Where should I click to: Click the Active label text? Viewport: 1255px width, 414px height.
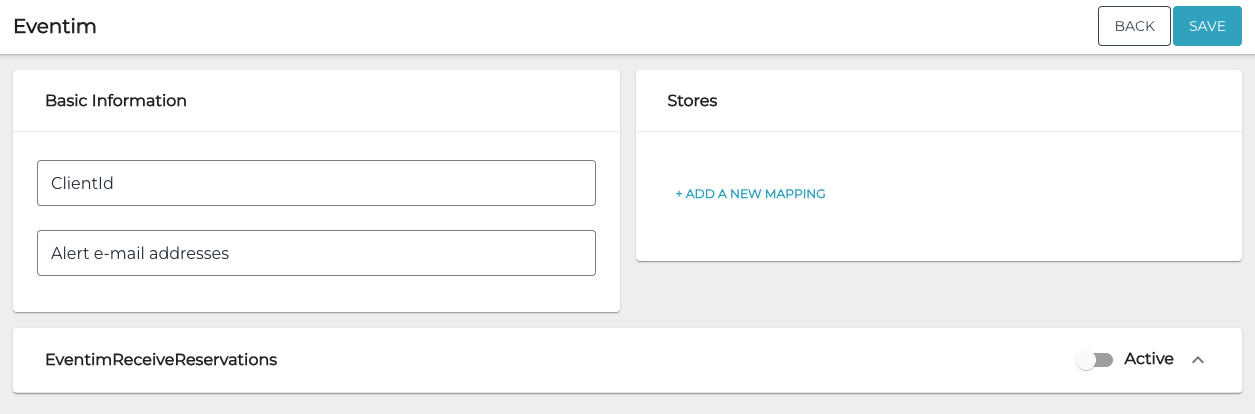coord(1148,359)
